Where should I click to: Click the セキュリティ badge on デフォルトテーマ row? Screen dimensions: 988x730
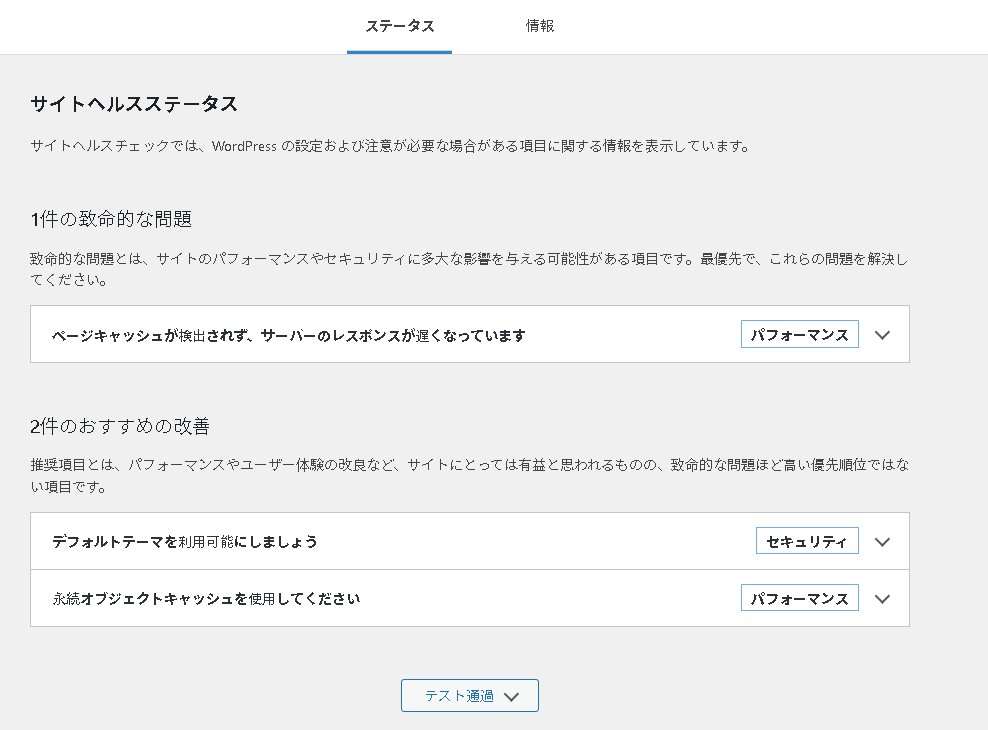806,542
